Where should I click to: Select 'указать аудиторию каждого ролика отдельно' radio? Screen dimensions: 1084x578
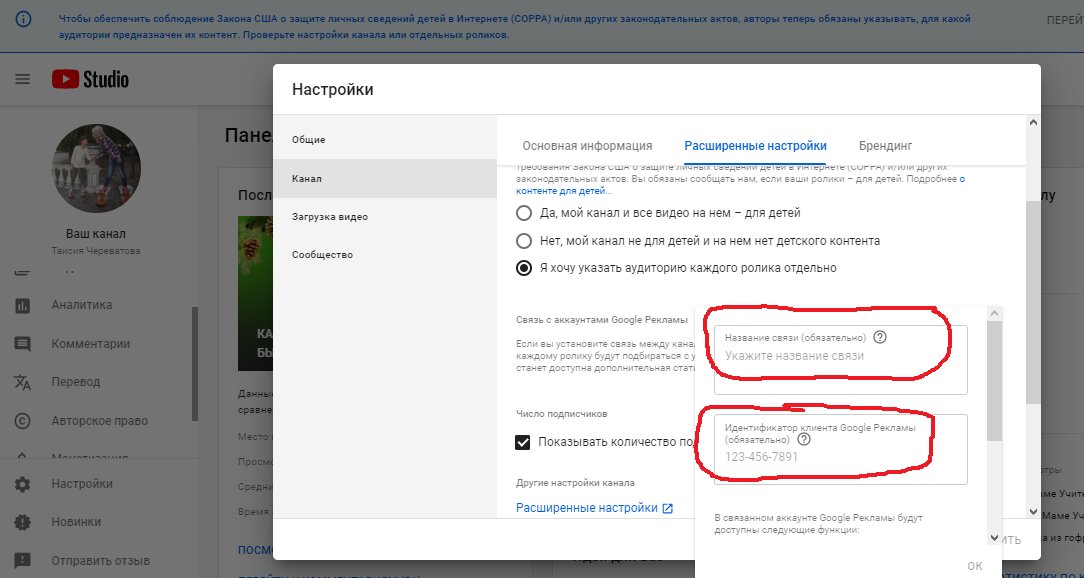click(x=524, y=268)
